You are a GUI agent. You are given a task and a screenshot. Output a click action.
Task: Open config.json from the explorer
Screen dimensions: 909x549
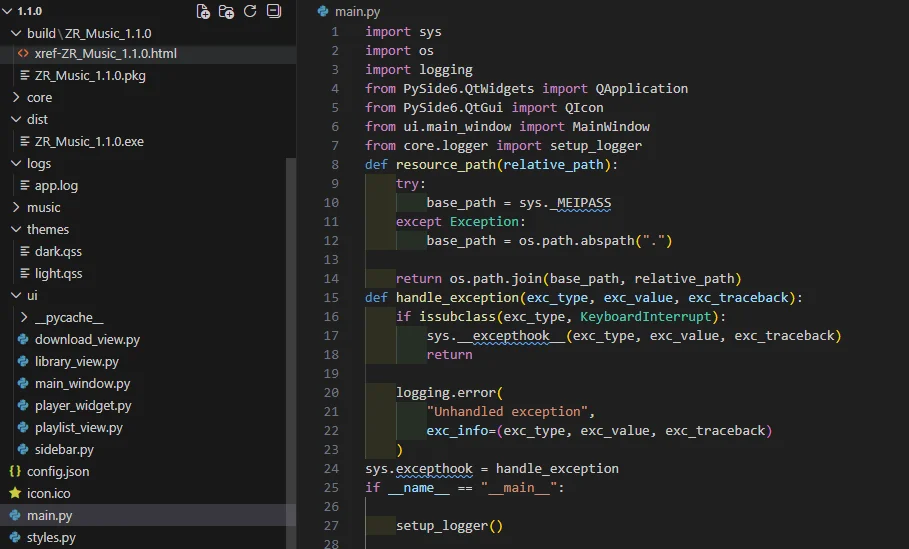[57, 471]
